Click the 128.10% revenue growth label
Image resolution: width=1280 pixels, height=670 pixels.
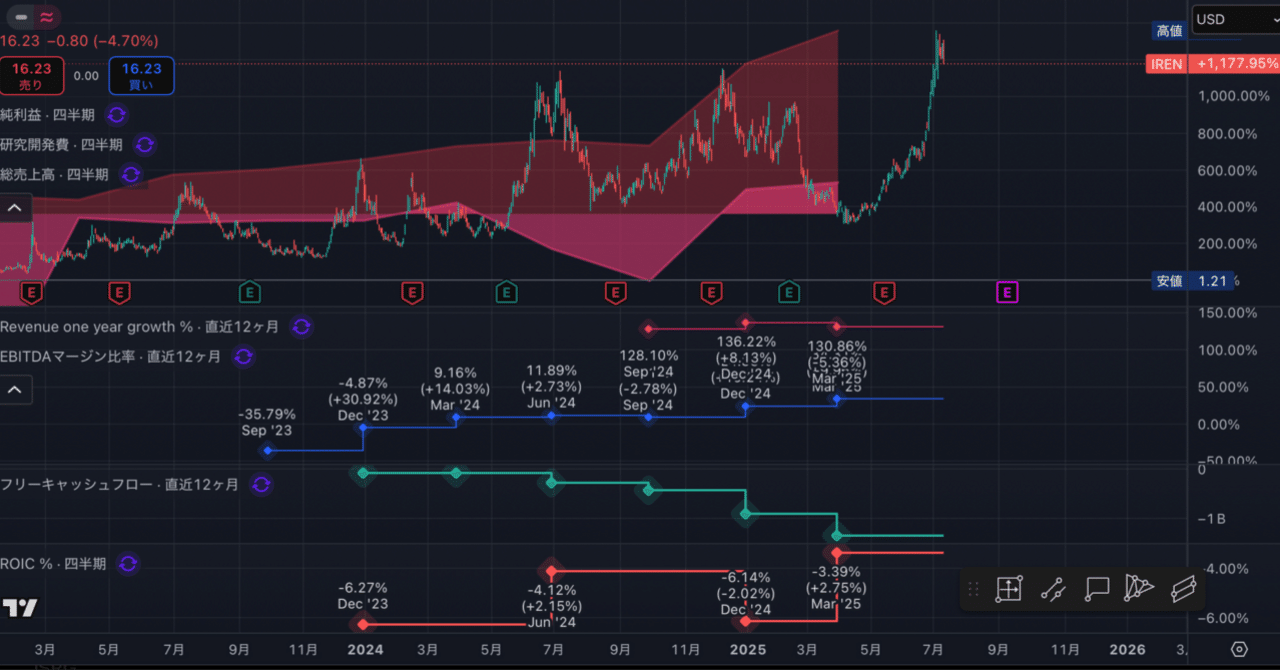[x=649, y=355]
